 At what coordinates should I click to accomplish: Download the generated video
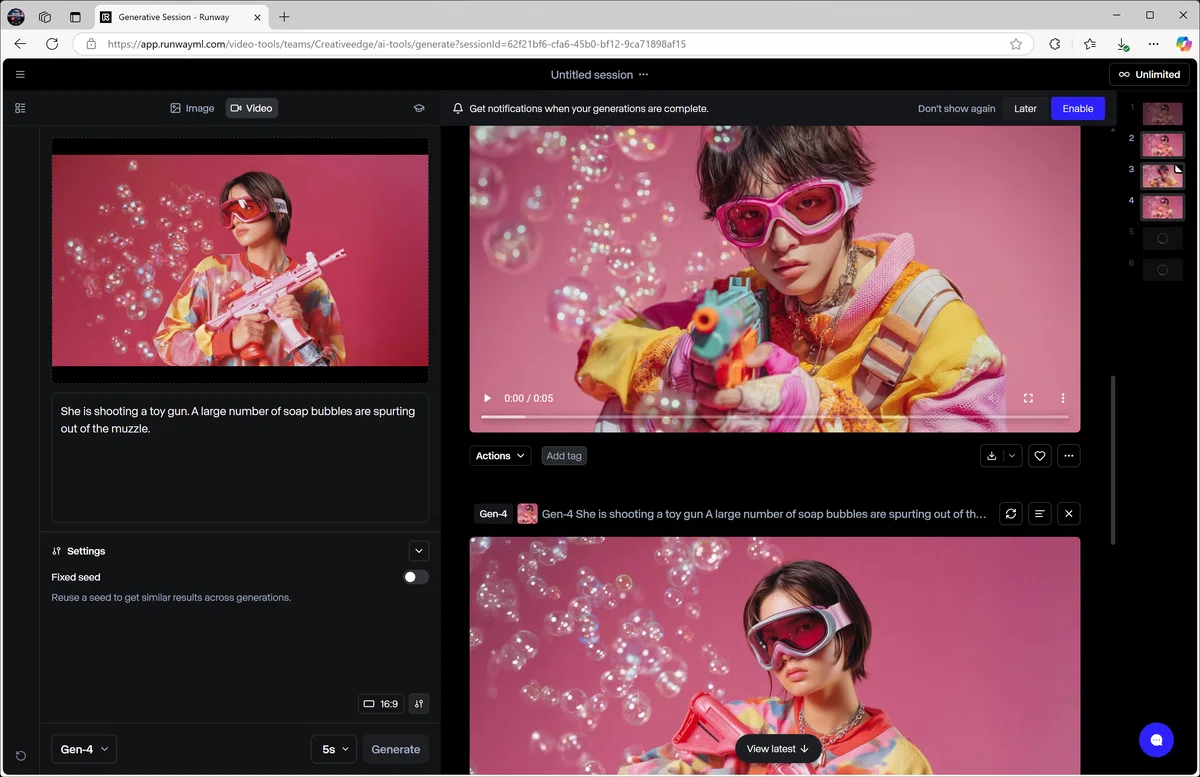coord(992,456)
